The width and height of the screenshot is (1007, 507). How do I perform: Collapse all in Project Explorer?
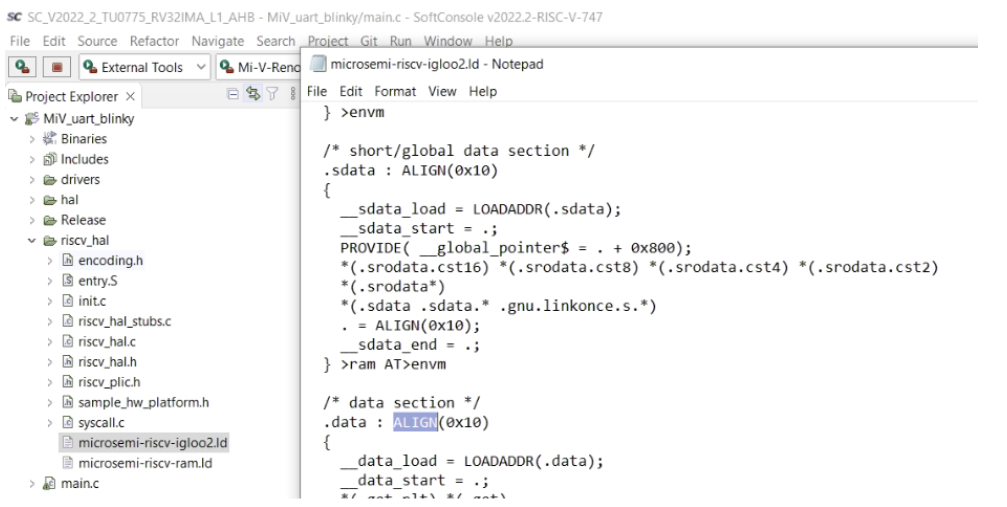[x=233, y=94]
